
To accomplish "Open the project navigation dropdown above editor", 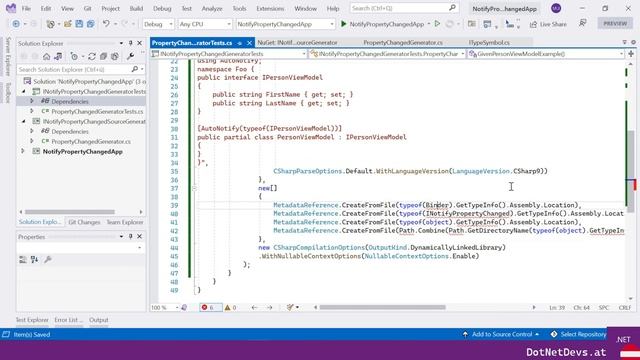I will click(229, 54).
